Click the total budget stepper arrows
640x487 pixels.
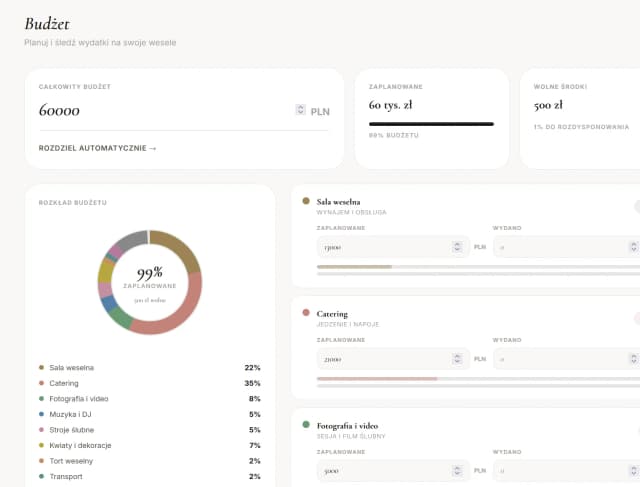[300, 109]
